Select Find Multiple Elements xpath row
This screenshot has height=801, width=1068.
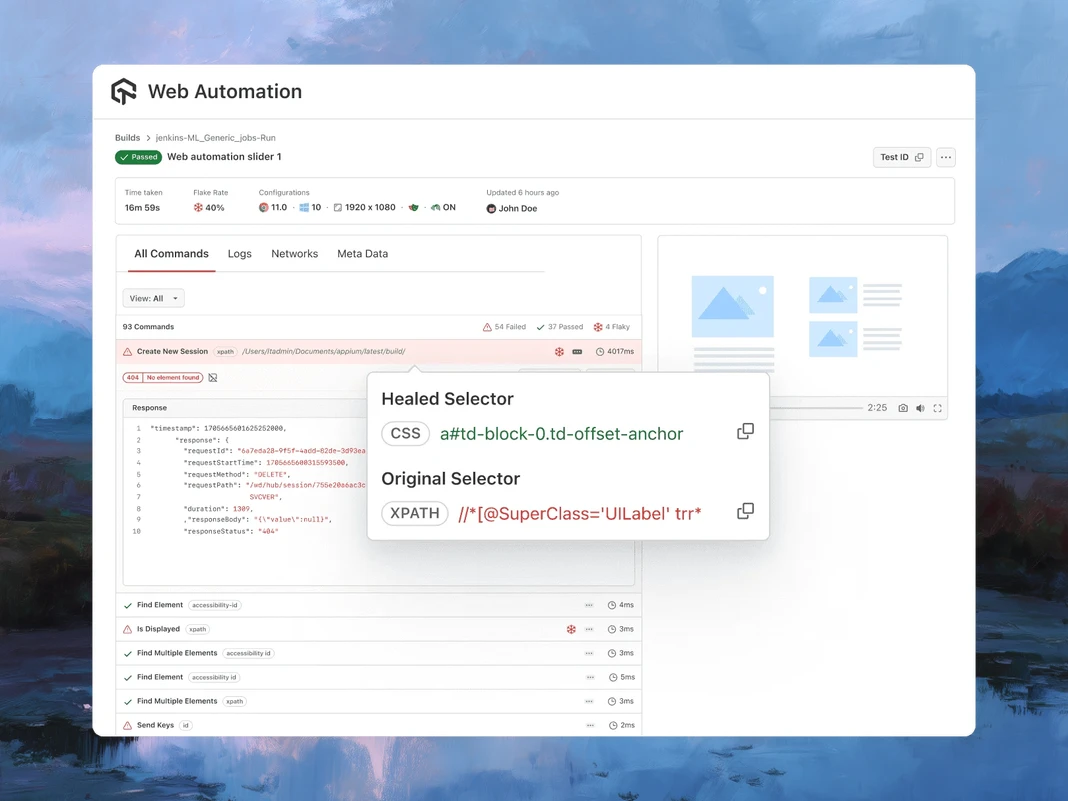(x=379, y=702)
